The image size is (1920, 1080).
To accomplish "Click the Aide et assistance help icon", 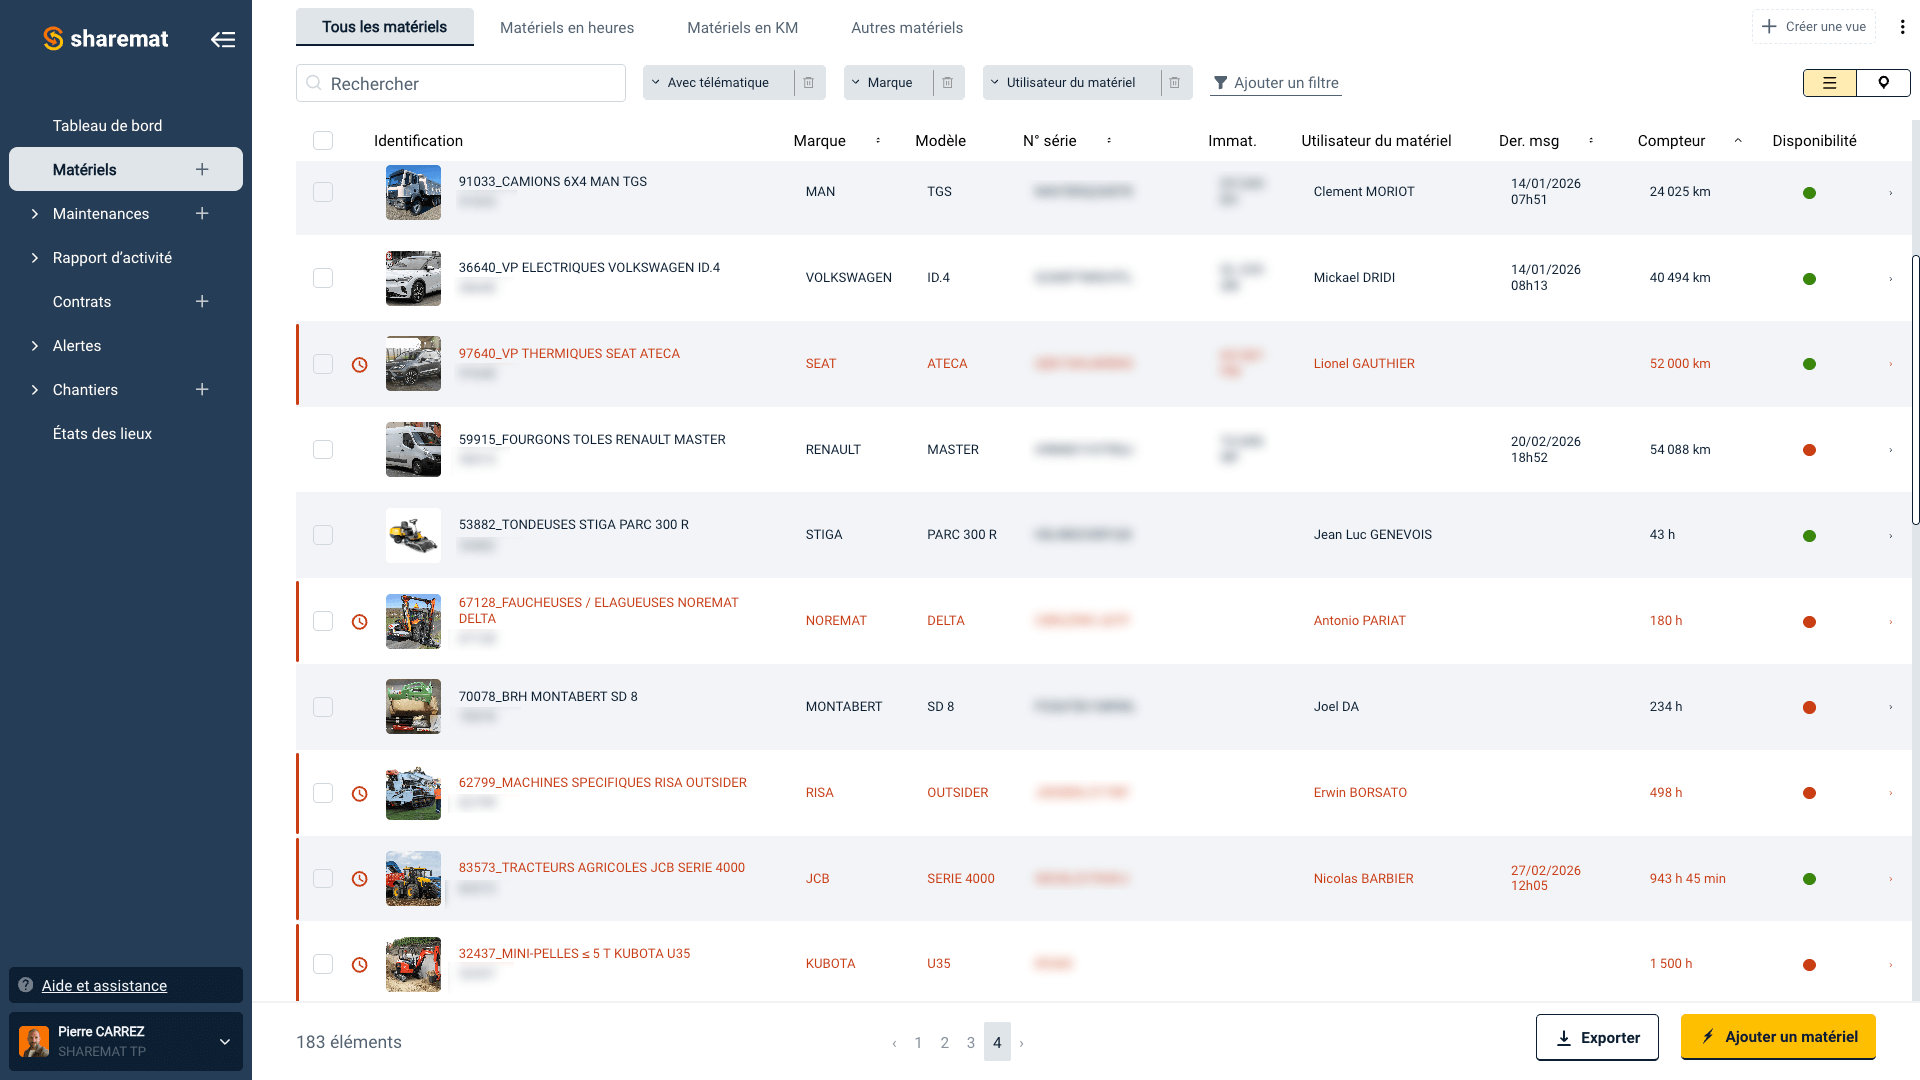I will click(24, 985).
